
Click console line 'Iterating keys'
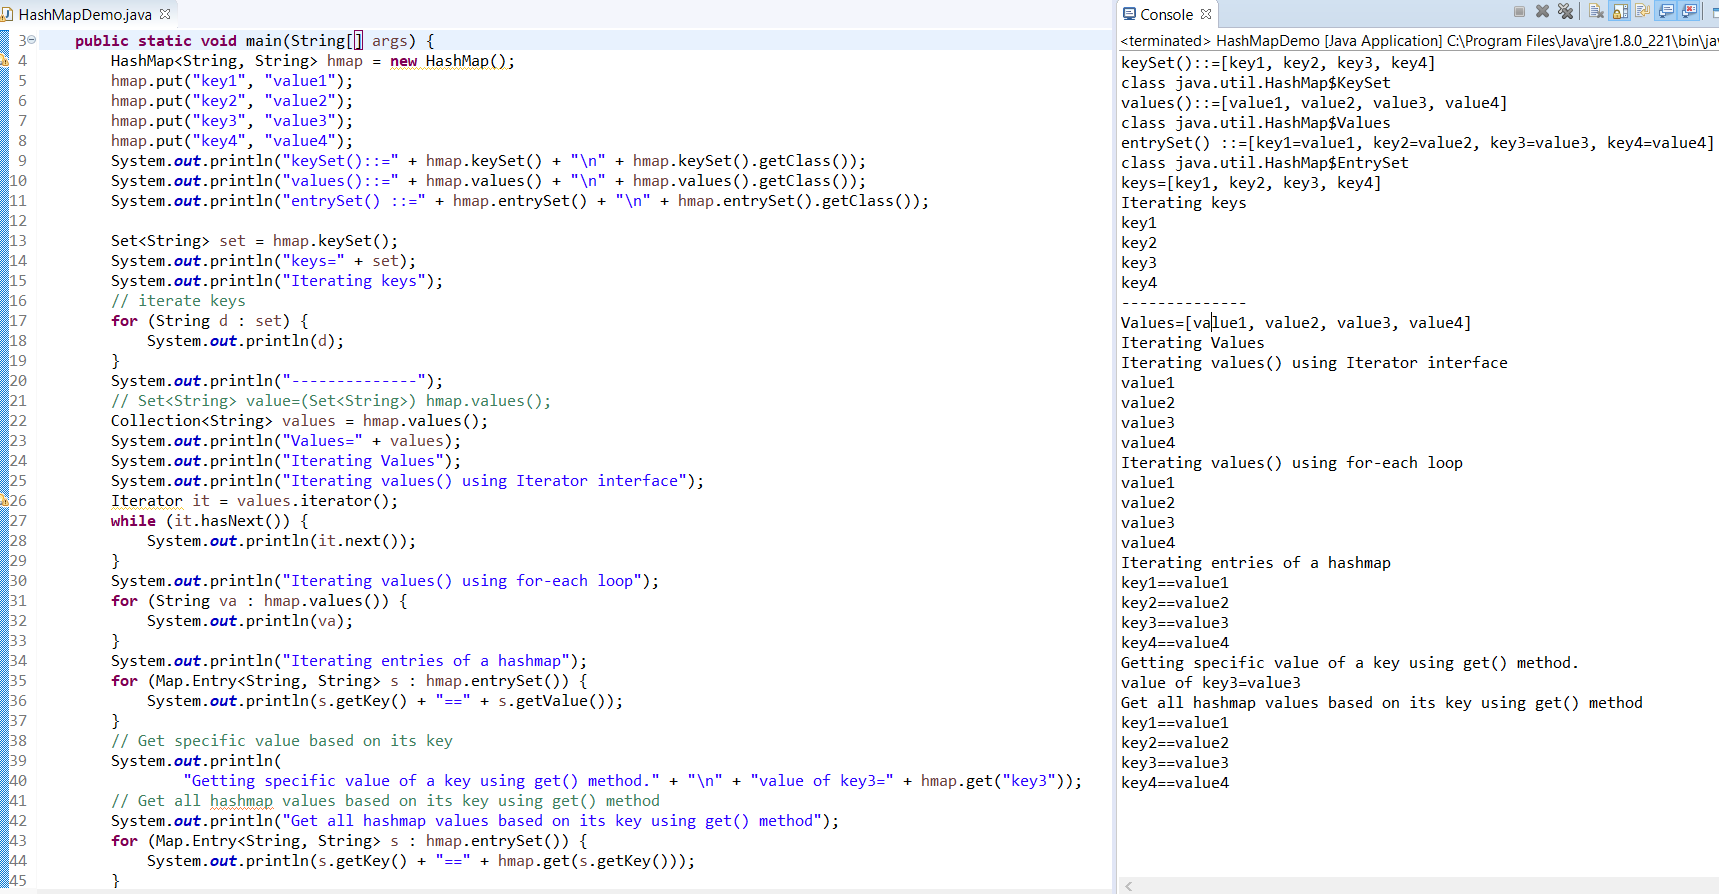[1183, 202]
